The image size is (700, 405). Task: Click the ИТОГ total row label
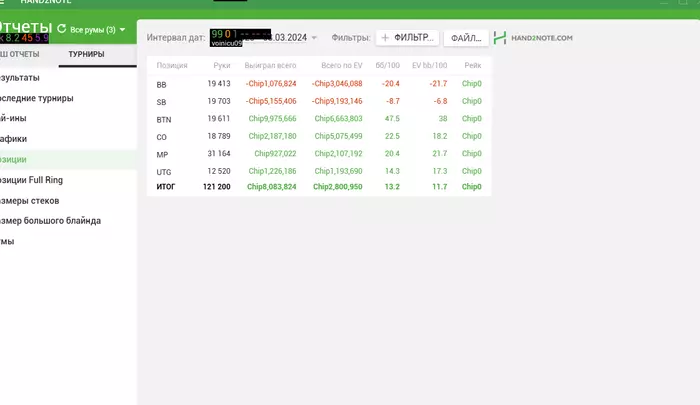point(166,187)
